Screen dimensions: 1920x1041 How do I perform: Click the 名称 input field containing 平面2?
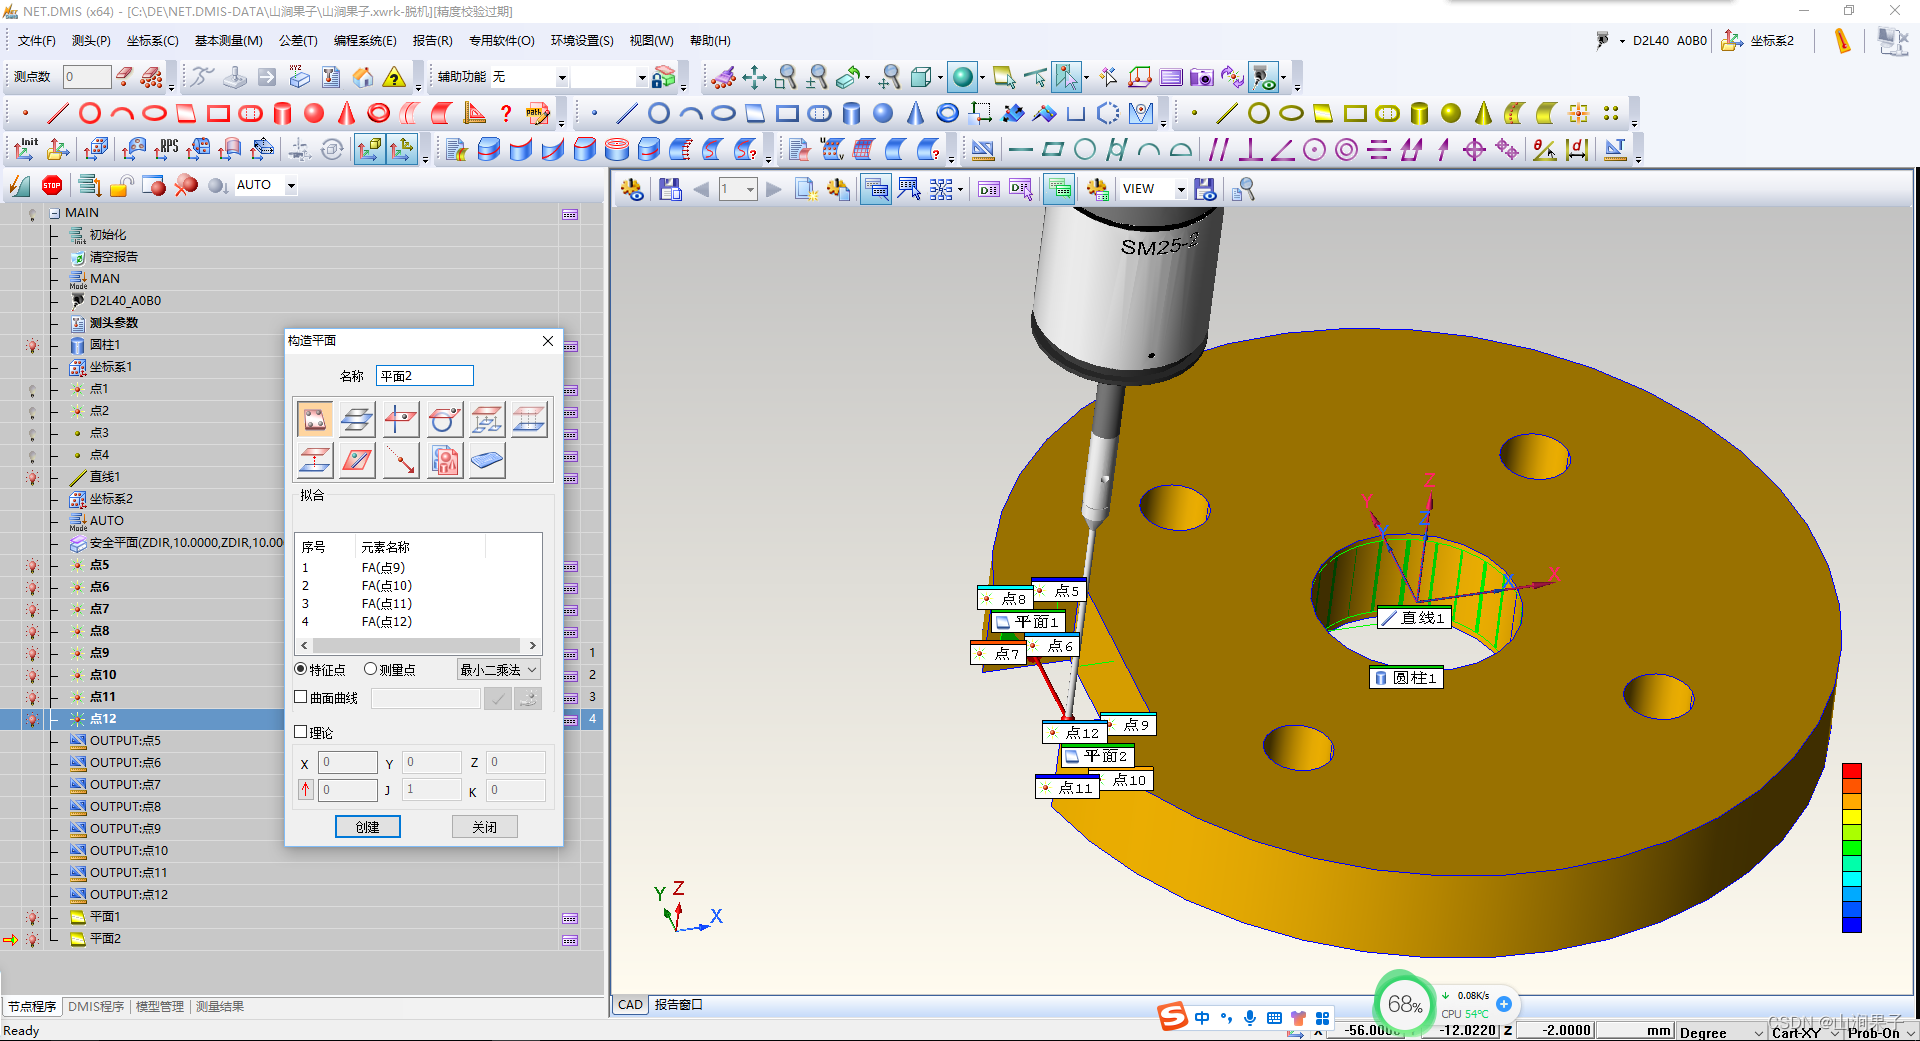(x=424, y=376)
